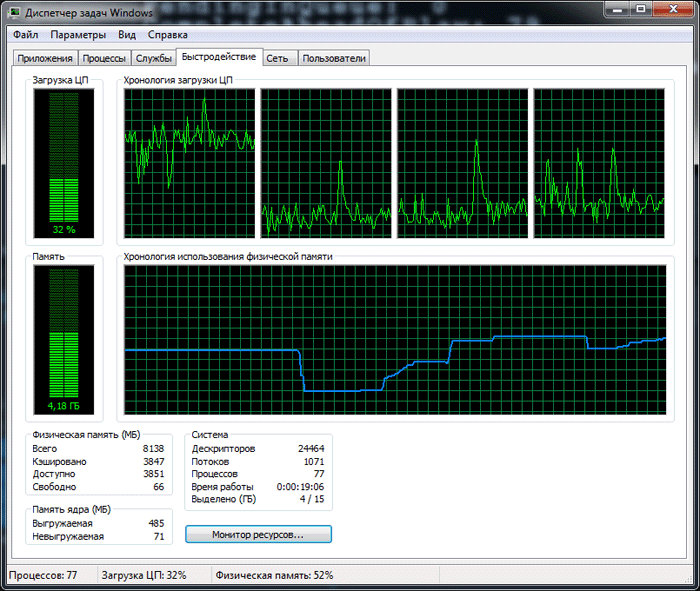Click the memory meter showing 4,18 ГБ
Screen dimensions: 700x591
[64, 340]
